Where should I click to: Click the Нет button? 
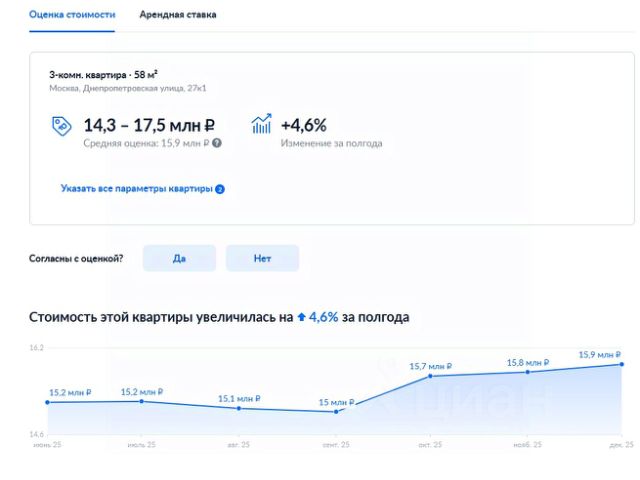[x=262, y=258]
